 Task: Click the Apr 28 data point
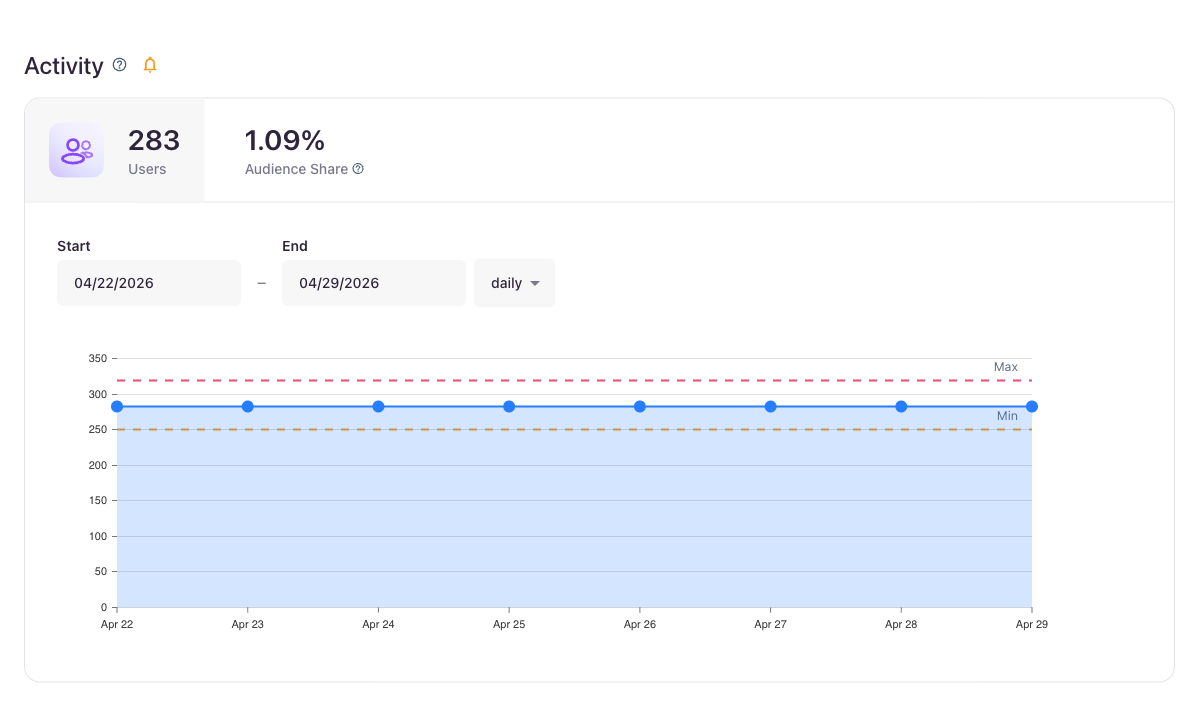click(x=902, y=407)
